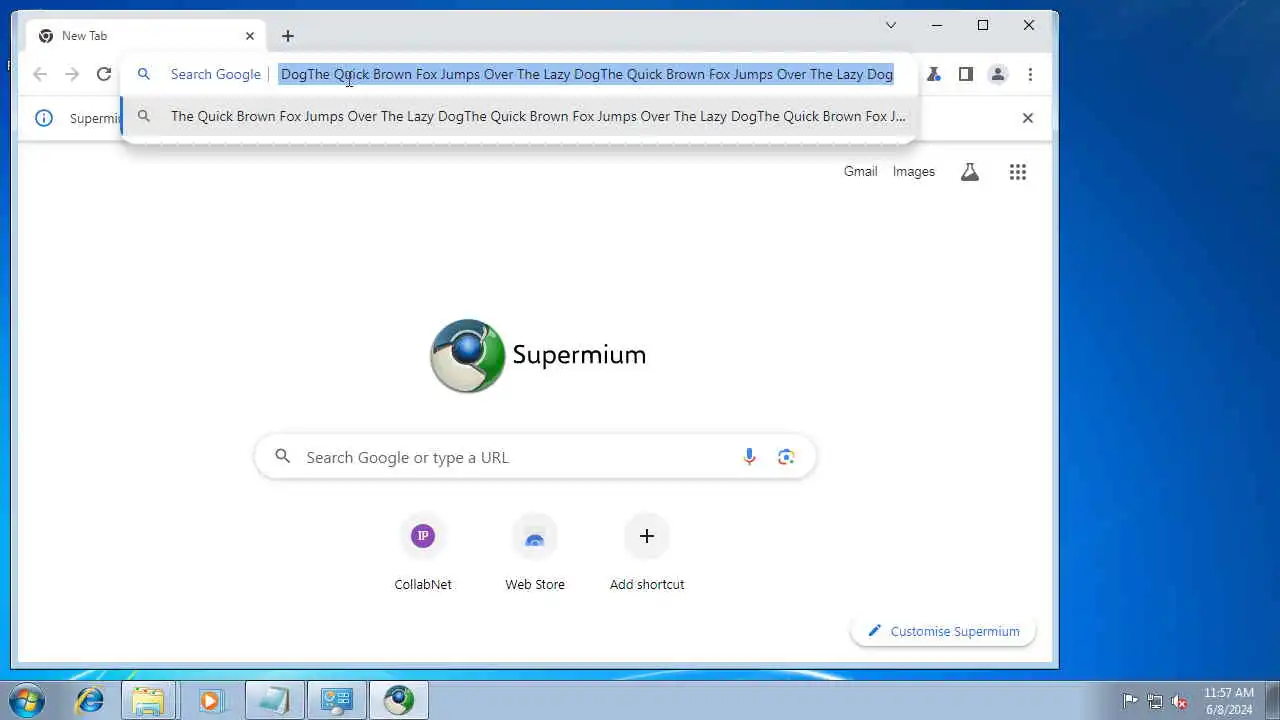Focus the Search Google or type a URL box

click(x=535, y=457)
